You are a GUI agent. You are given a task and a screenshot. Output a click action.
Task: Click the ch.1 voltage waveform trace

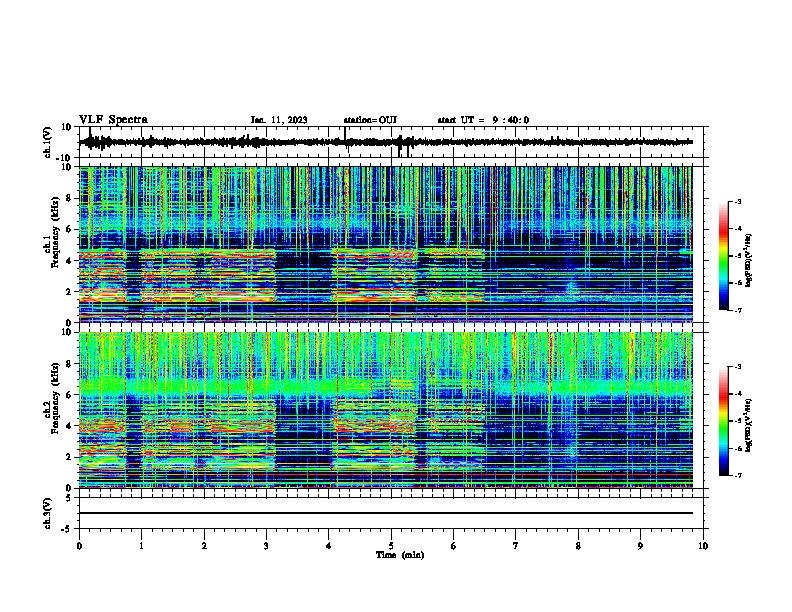(386, 142)
